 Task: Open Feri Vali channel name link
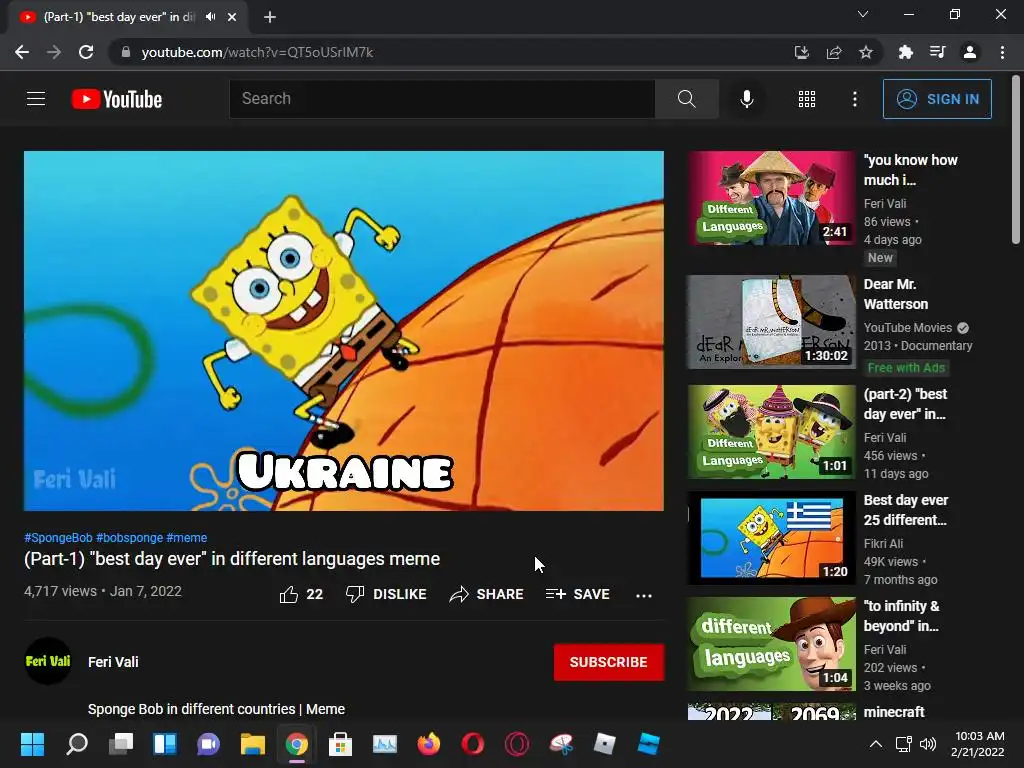coord(113,662)
